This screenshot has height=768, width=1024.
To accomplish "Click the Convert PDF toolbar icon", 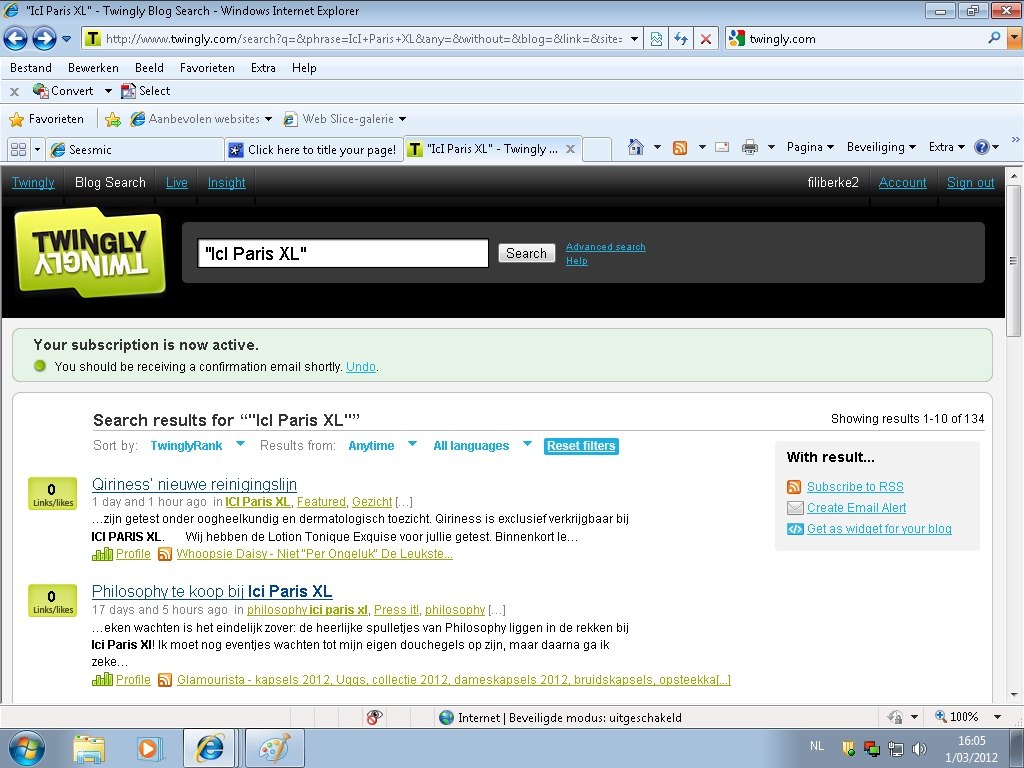I will pyautogui.click(x=40, y=91).
